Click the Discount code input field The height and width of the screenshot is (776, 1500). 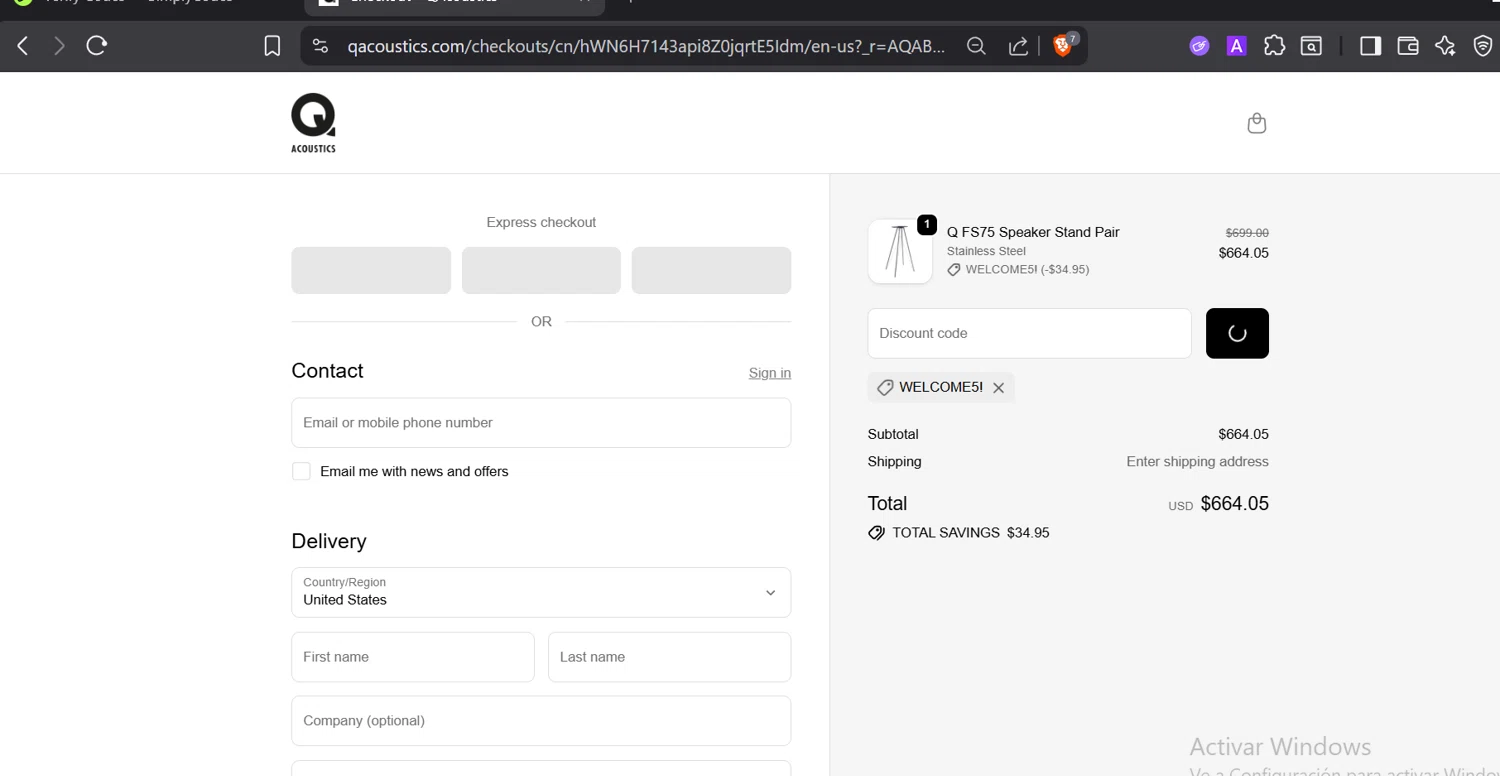pos(1030,333)
